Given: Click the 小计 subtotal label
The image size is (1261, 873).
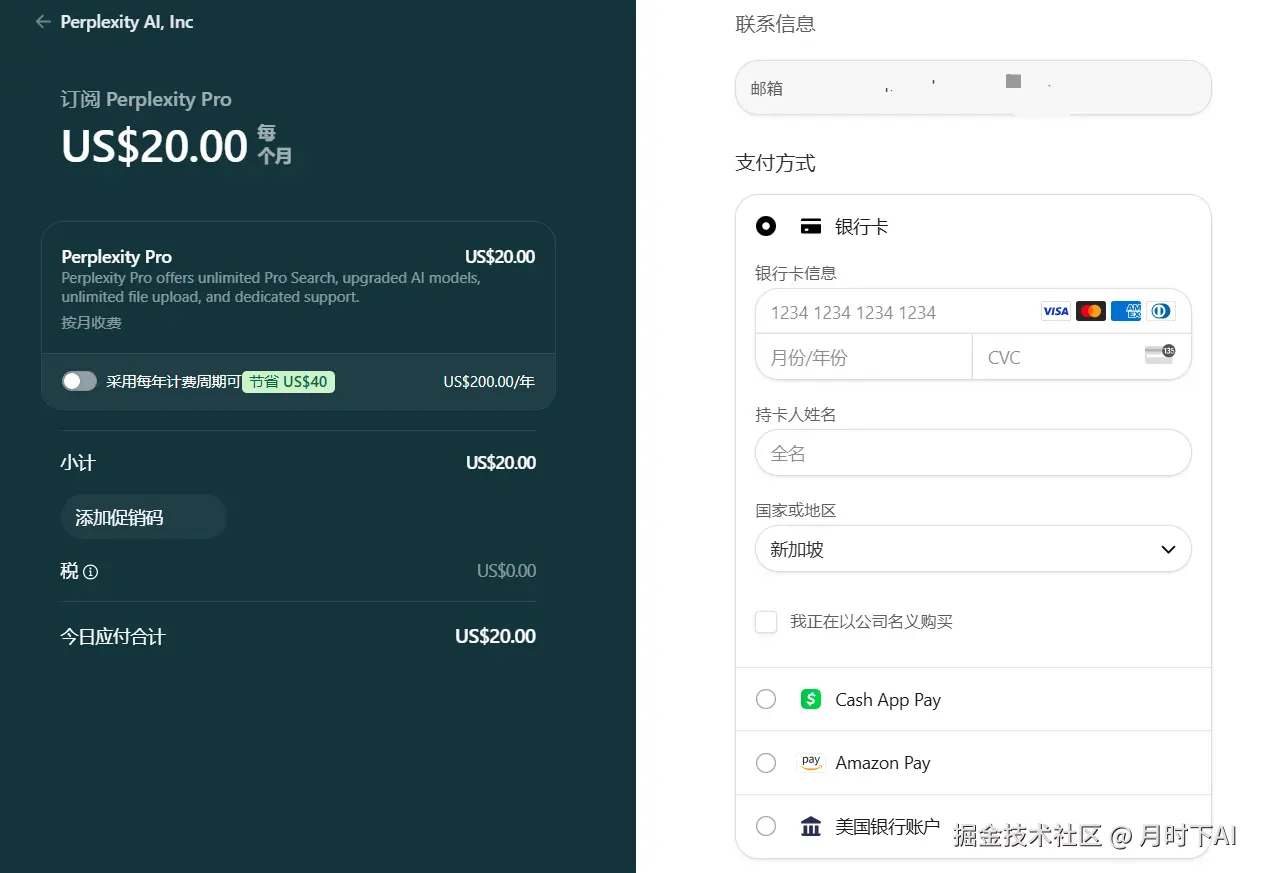Looking at the screenshot, I should pos(78,462).
